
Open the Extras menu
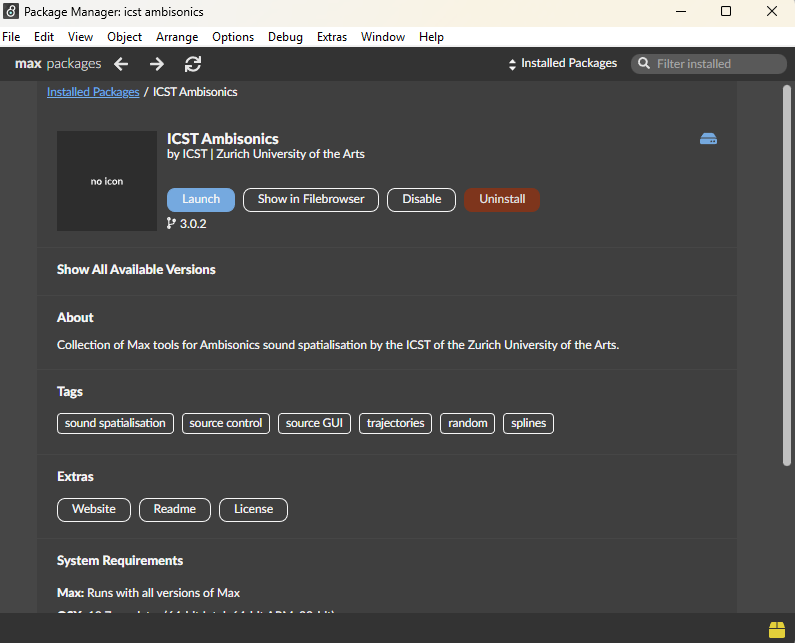tap(331, 37)
